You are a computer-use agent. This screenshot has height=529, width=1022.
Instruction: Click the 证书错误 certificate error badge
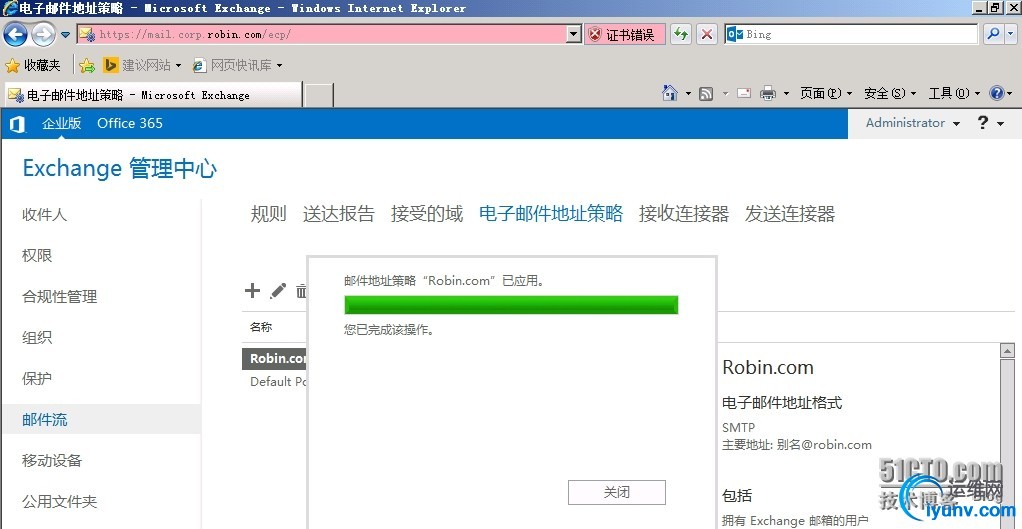point(624,35)
